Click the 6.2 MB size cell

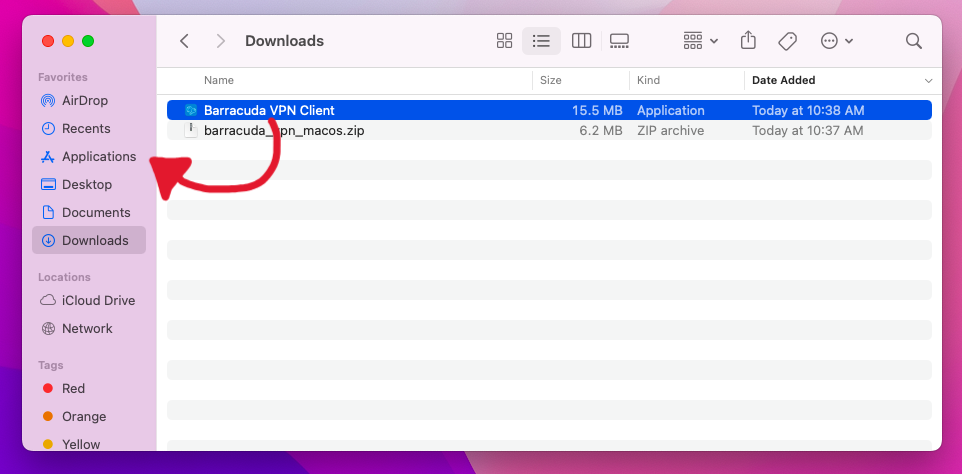coord(601,131)
